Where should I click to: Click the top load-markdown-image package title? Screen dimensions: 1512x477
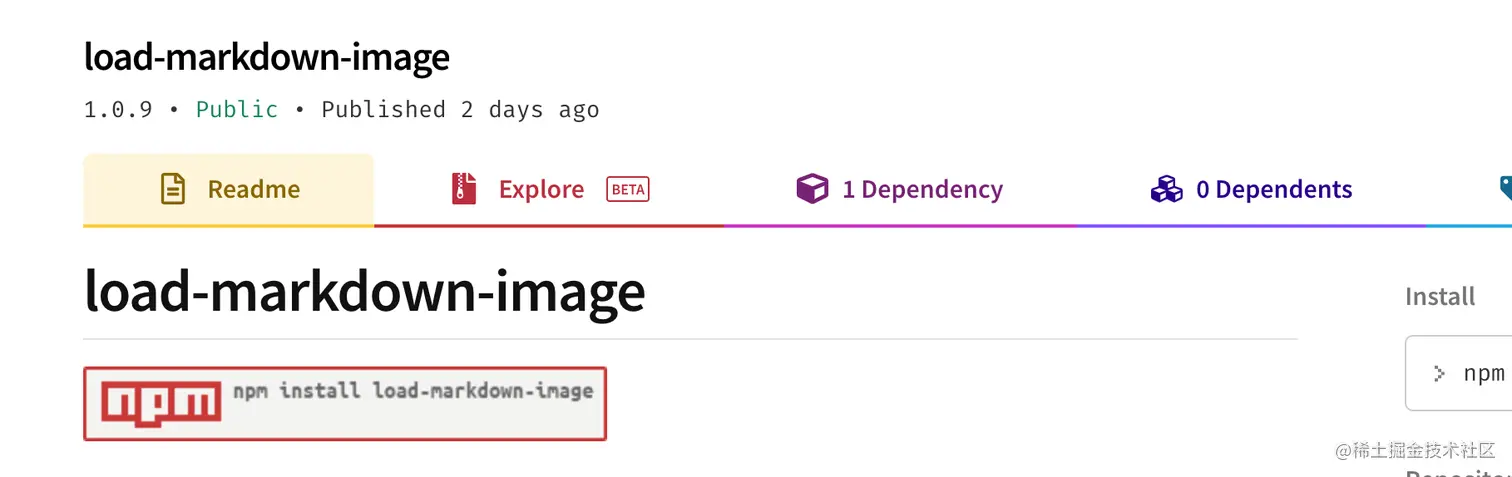[266, 58]
